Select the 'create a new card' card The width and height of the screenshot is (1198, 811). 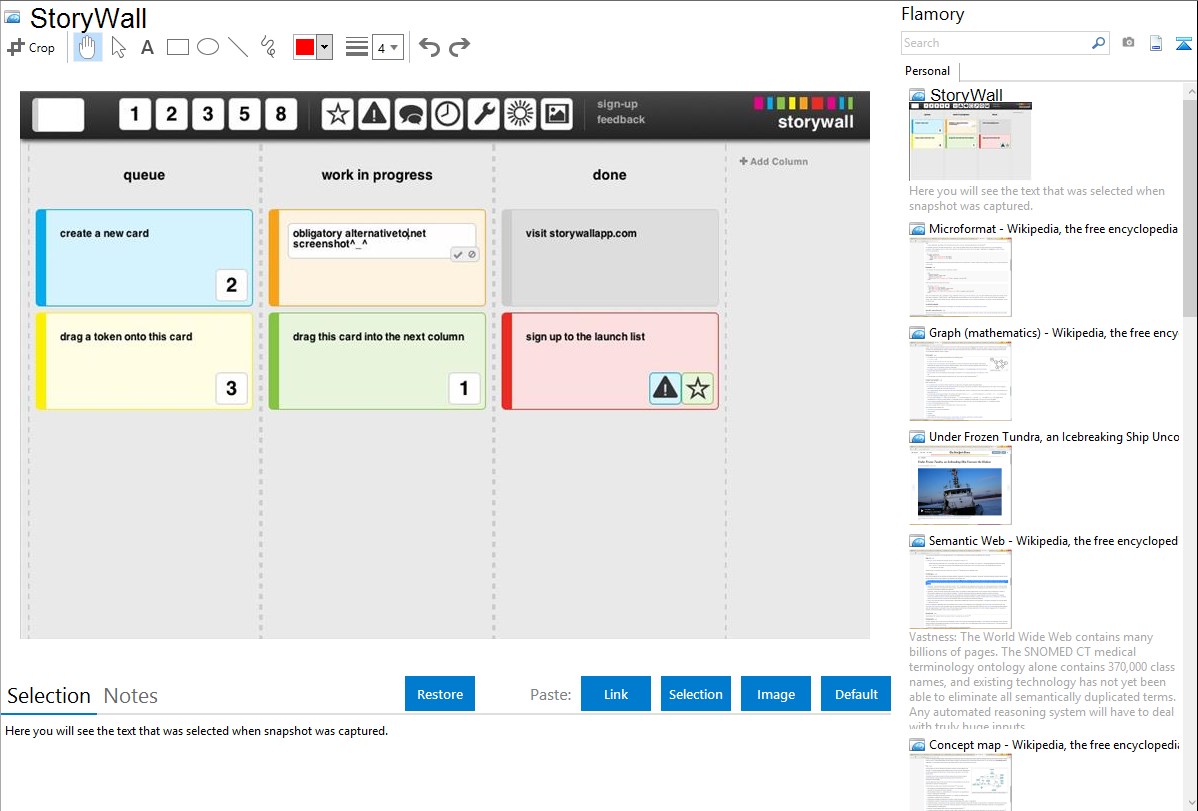click(x=144, y=258)
